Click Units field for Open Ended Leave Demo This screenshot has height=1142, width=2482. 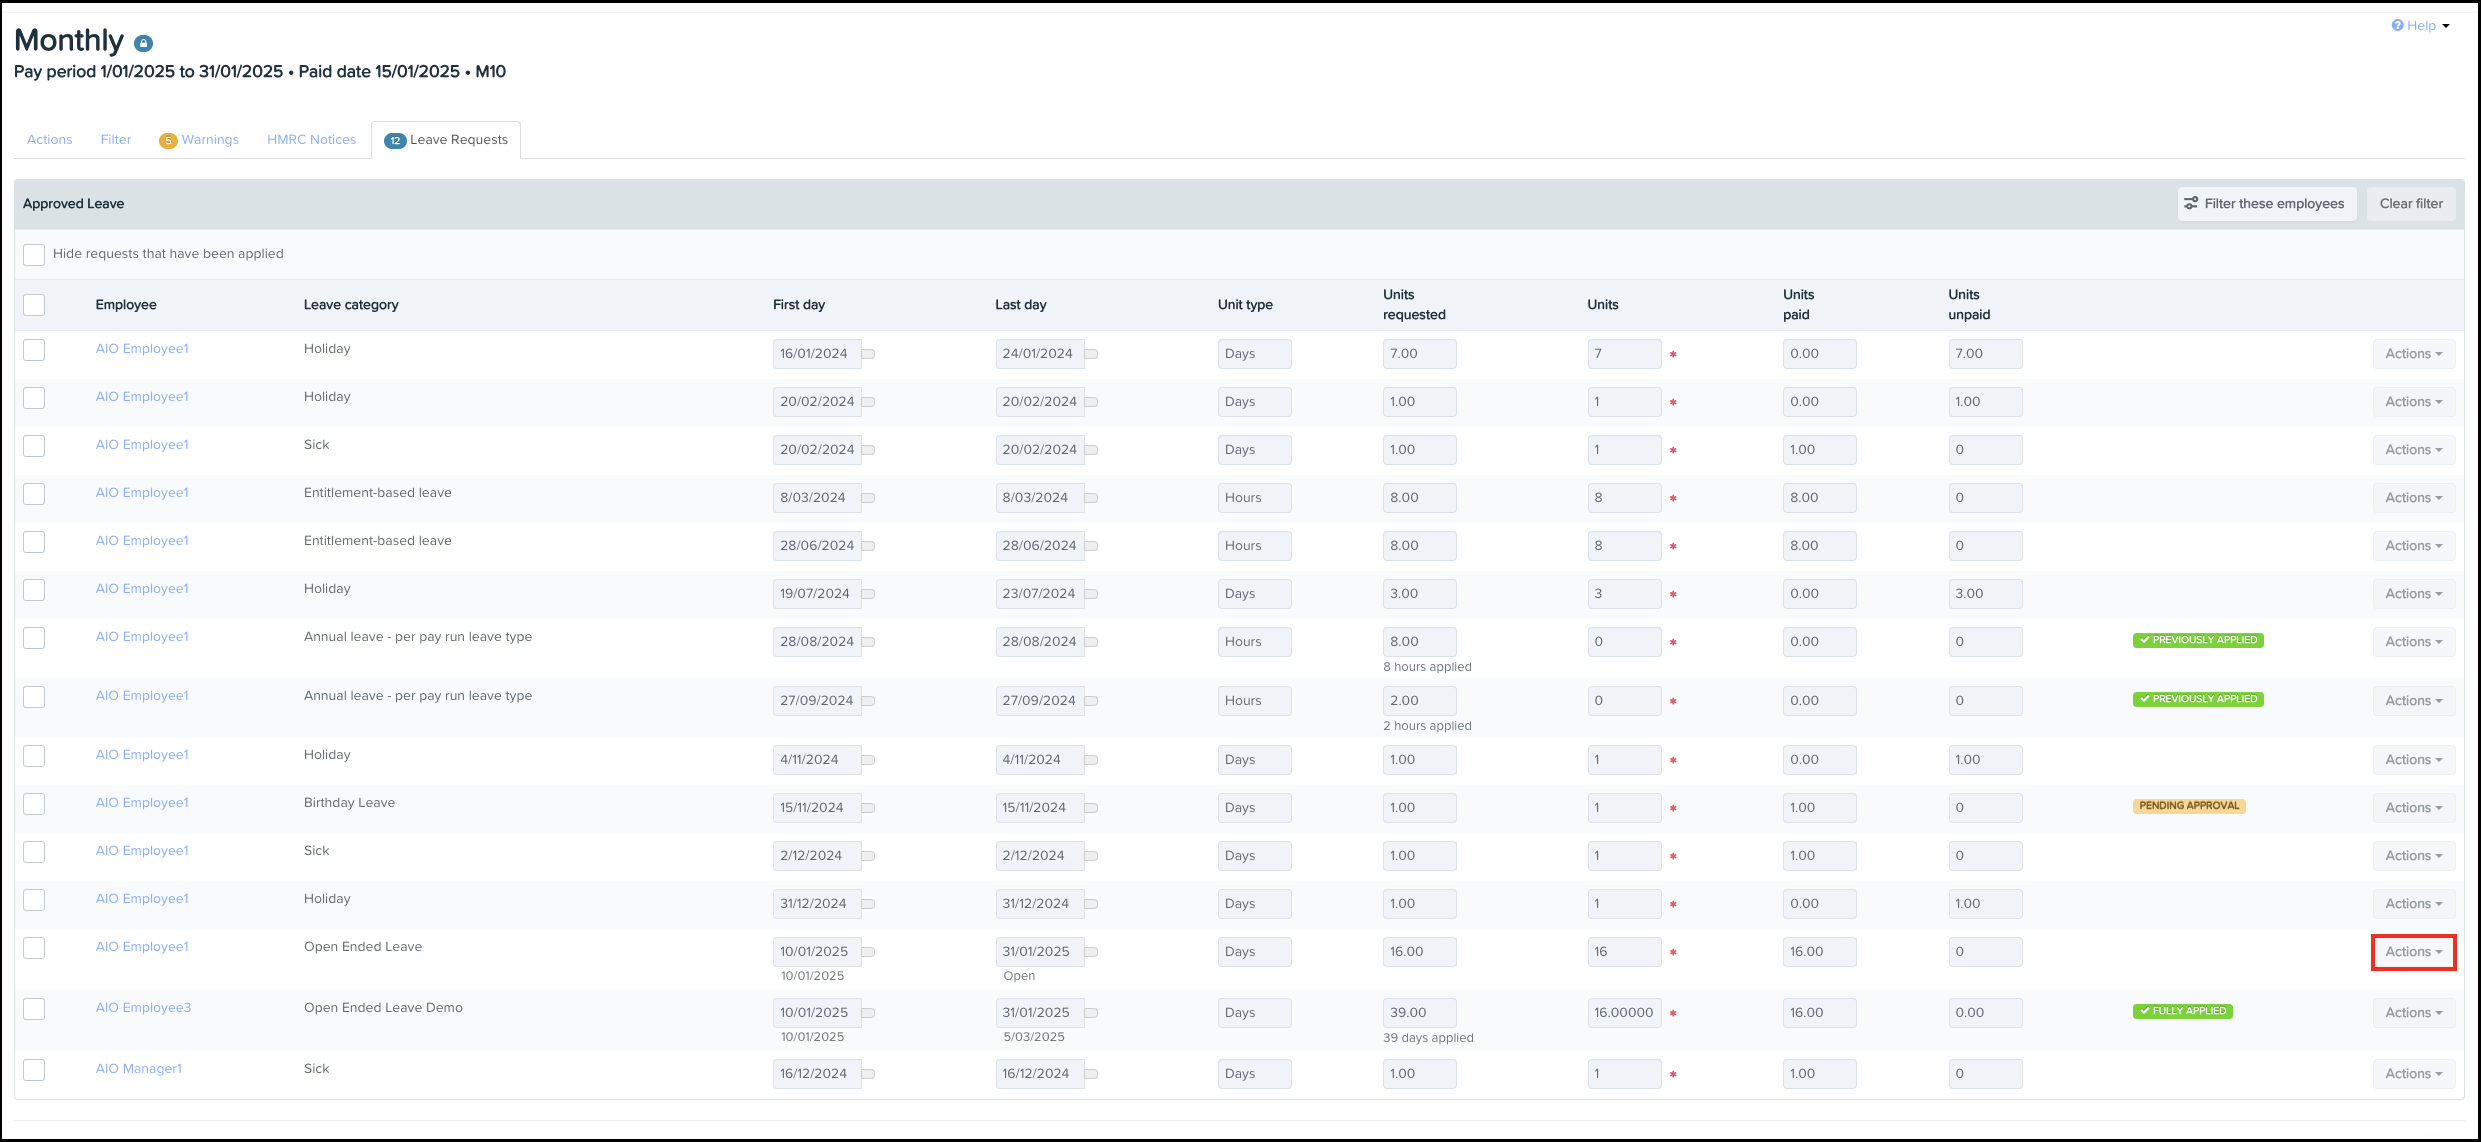(1623, 1013)
